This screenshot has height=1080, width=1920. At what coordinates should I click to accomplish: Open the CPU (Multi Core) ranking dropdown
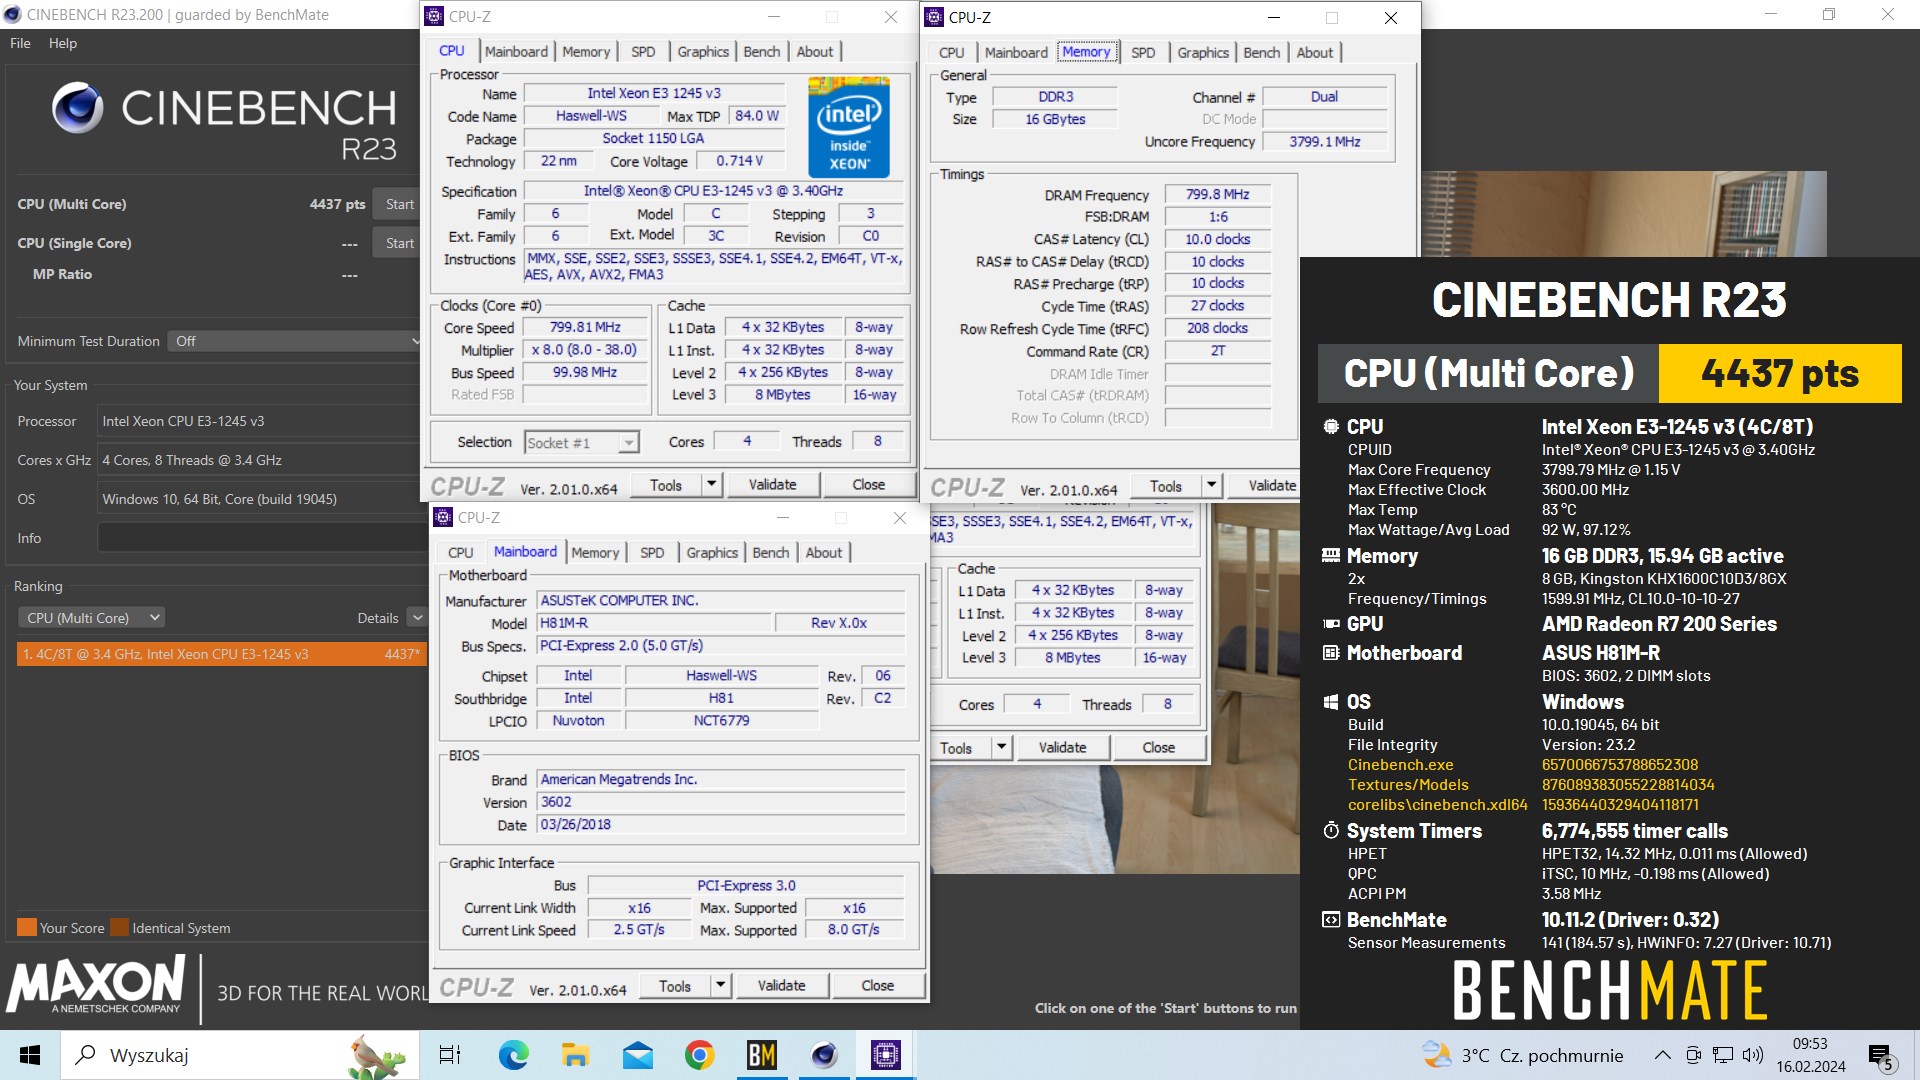(x=91, y=618)
